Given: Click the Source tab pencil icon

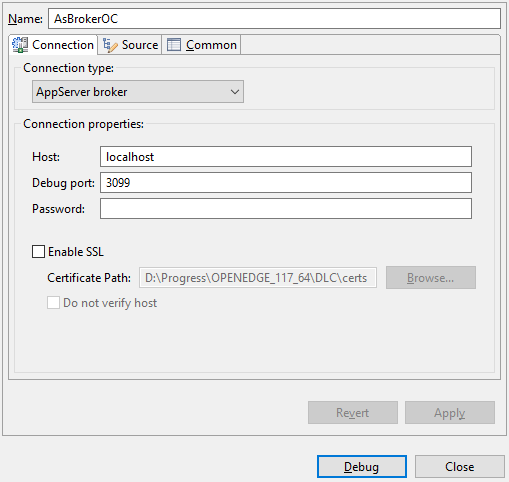Looking at the screenshot, I should (x=110, y=45).
